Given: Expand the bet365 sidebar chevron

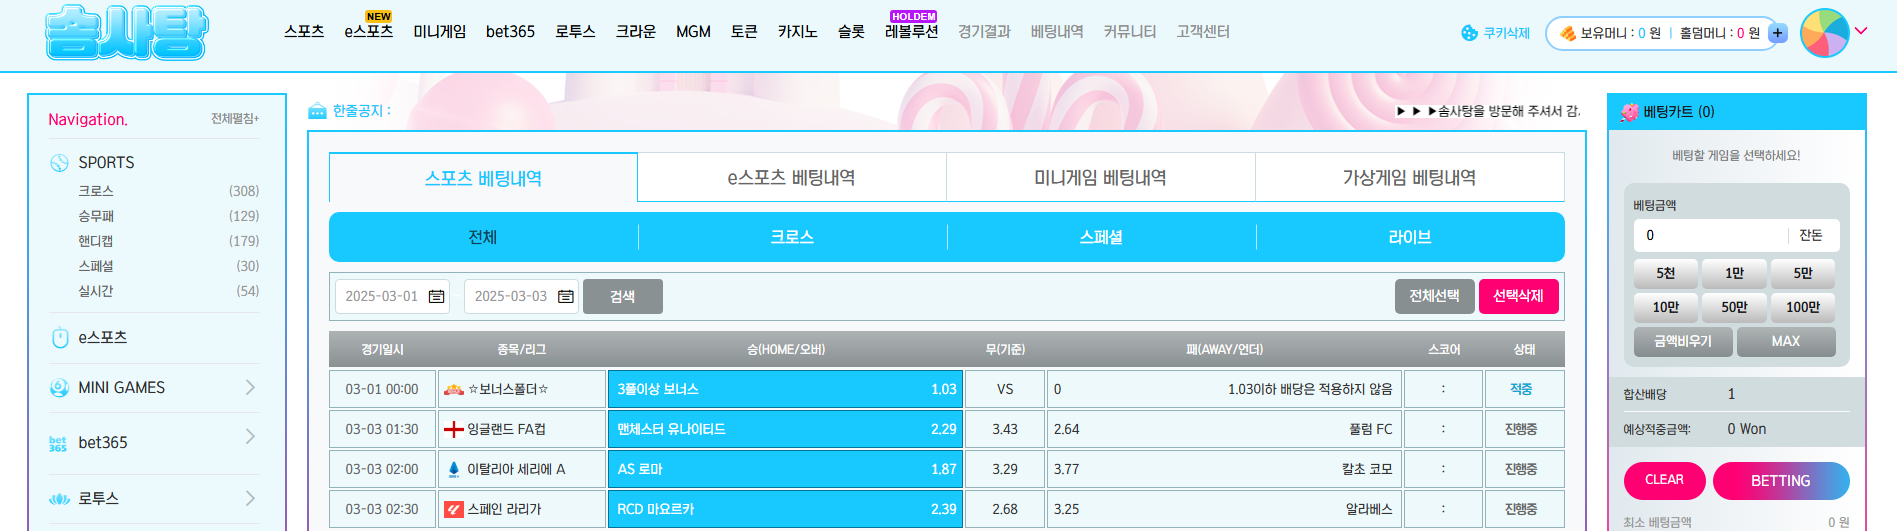Looking at the screenshot, I should (250, 436).
